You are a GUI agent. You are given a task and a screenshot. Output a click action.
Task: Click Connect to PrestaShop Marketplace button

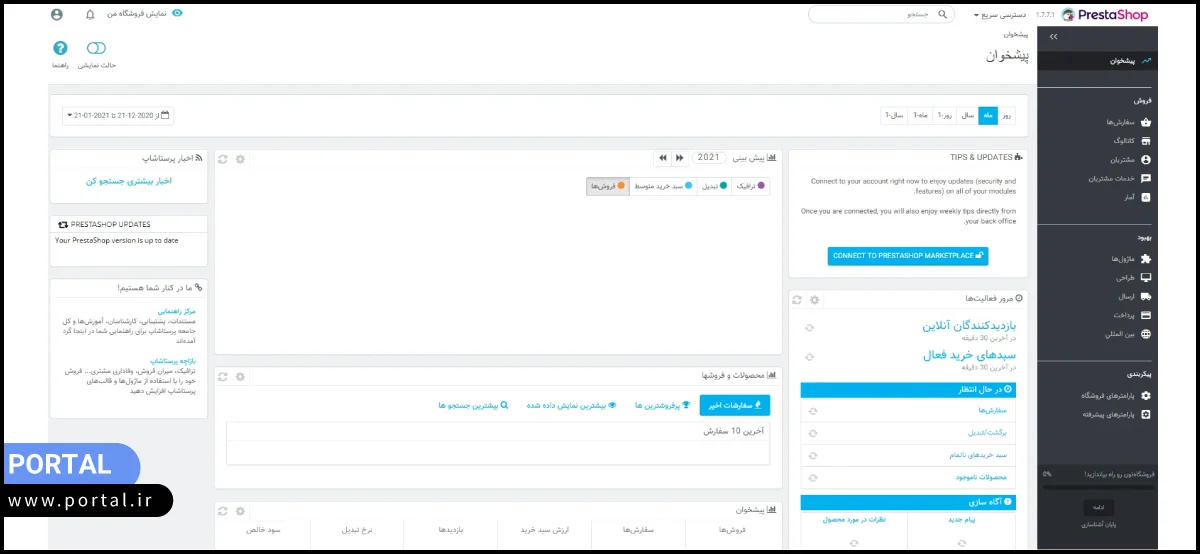point(908,256)
